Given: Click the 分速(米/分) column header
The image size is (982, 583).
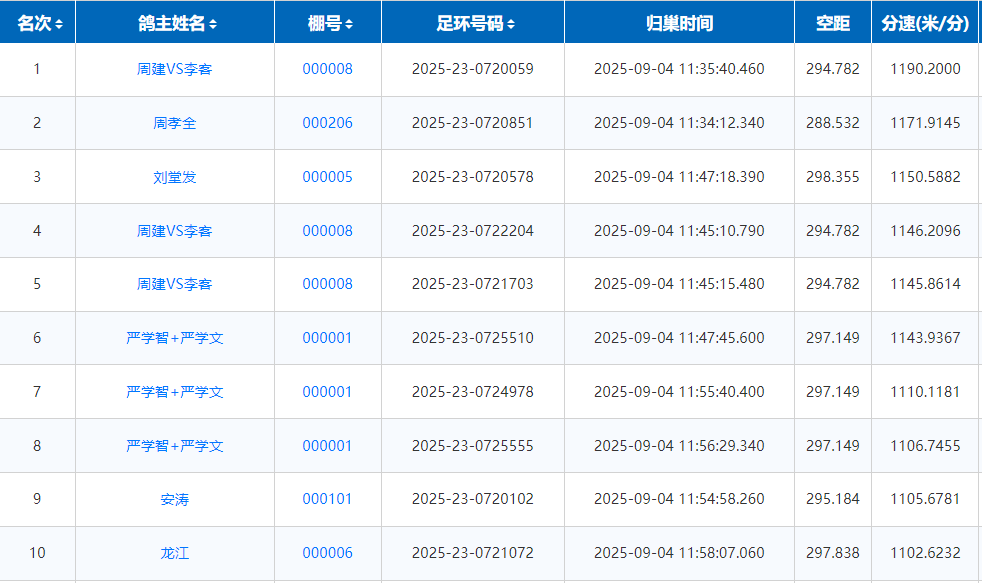Looking at the screenshot, I should pos(925,23).
